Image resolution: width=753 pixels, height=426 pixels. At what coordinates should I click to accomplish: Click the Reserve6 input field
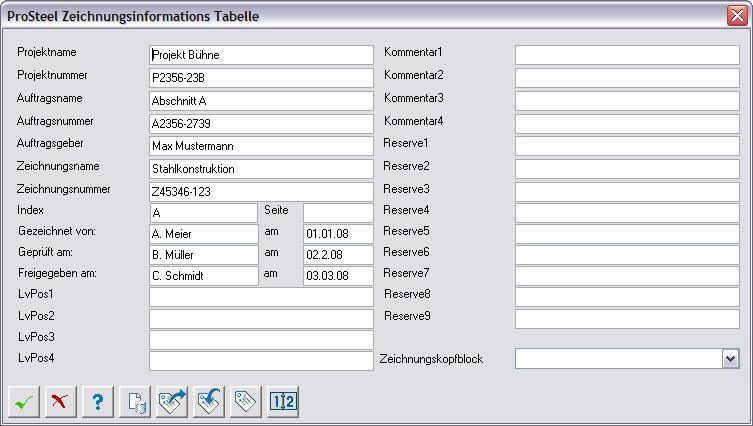627,255
